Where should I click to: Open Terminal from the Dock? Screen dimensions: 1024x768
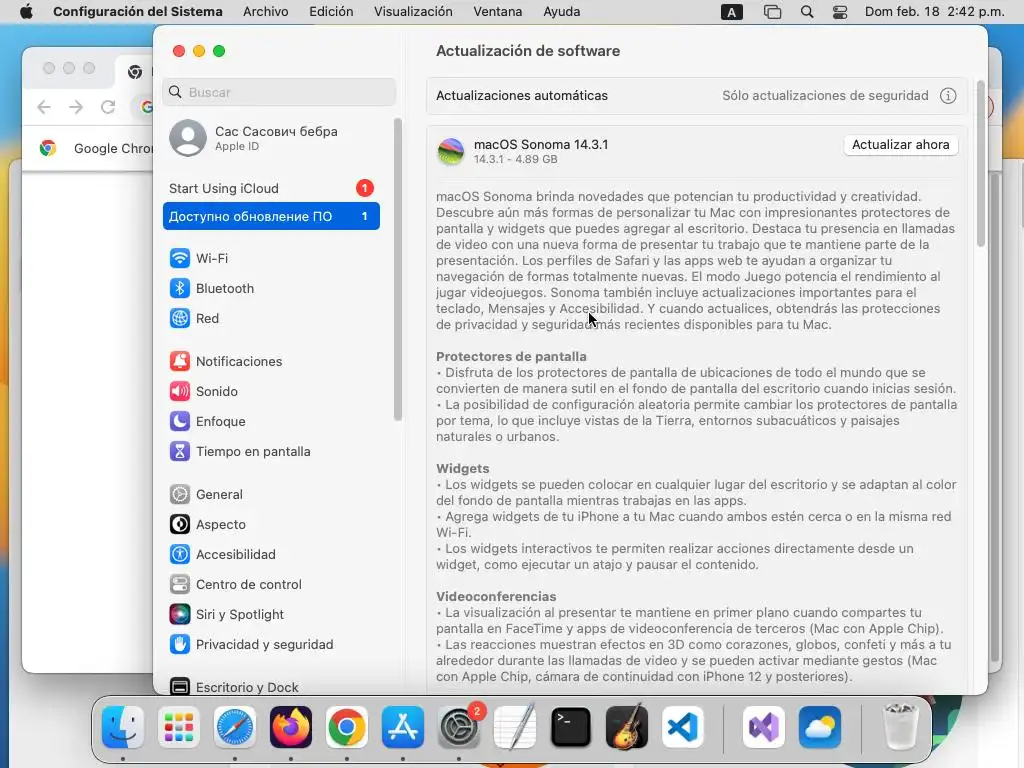click(x=571, y=727)
